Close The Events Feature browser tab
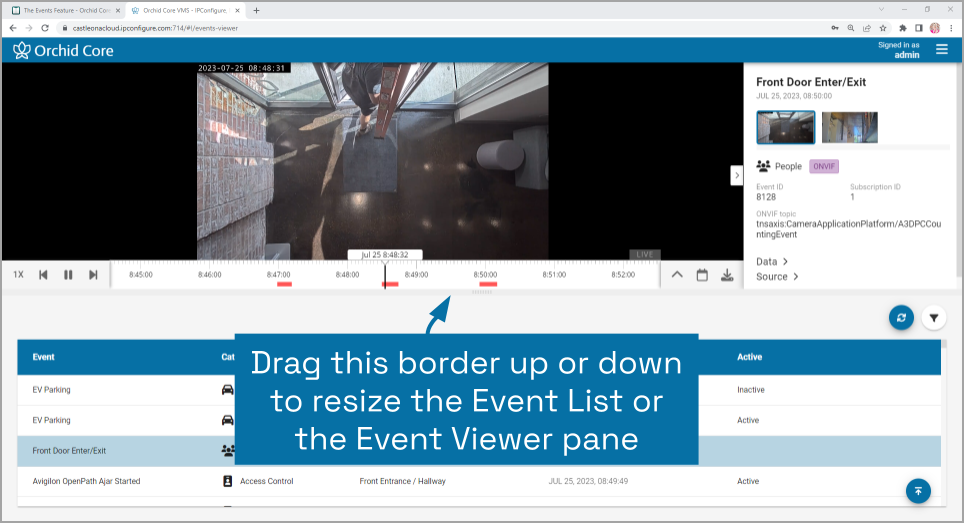Screen dimensions: 964x523 [118, 10]
